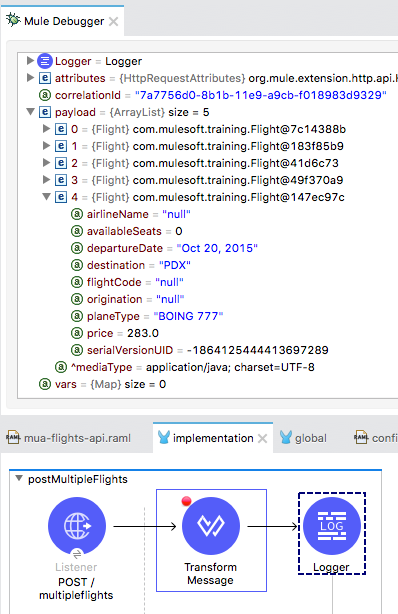Click the price attribute icon
Screen dimensions: 398x614
[77, 333]
